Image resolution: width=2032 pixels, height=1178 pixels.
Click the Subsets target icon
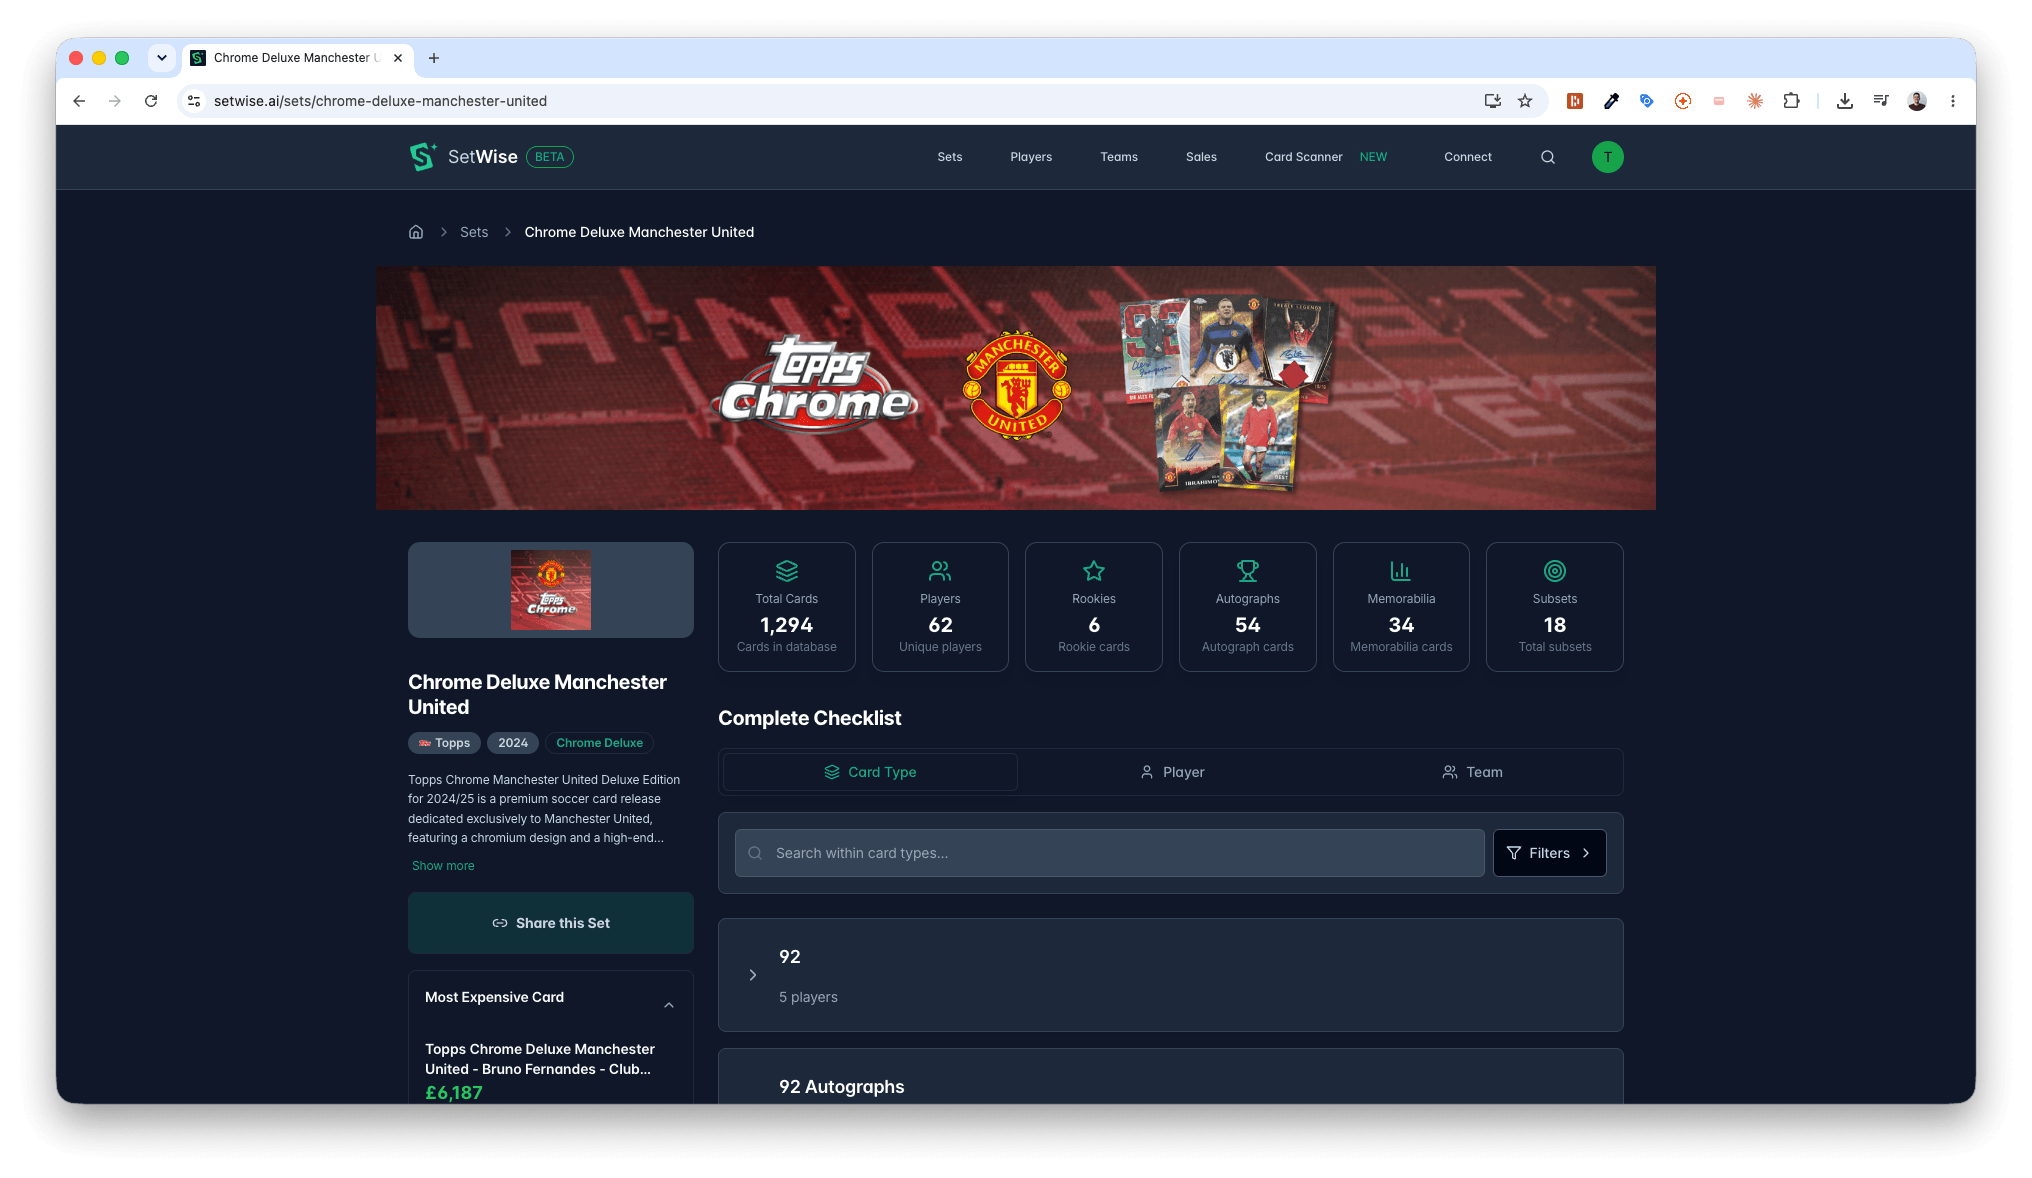coord(1555,571)
